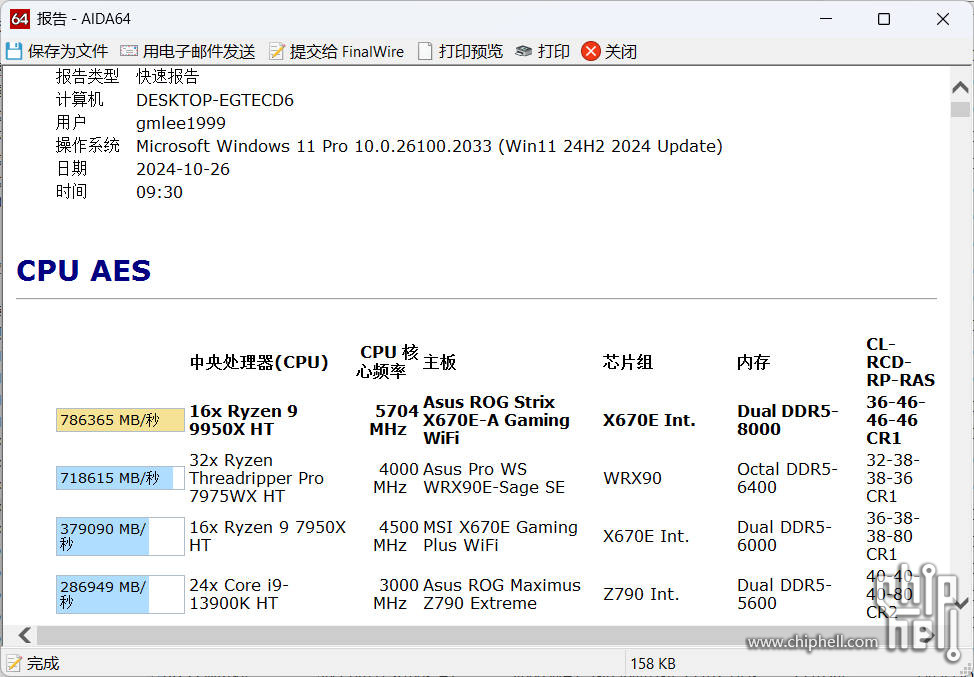Screen dimensions: 974x677
Task: Click the Dual DDR5-5600 memory cell
Action: point(784,594)
